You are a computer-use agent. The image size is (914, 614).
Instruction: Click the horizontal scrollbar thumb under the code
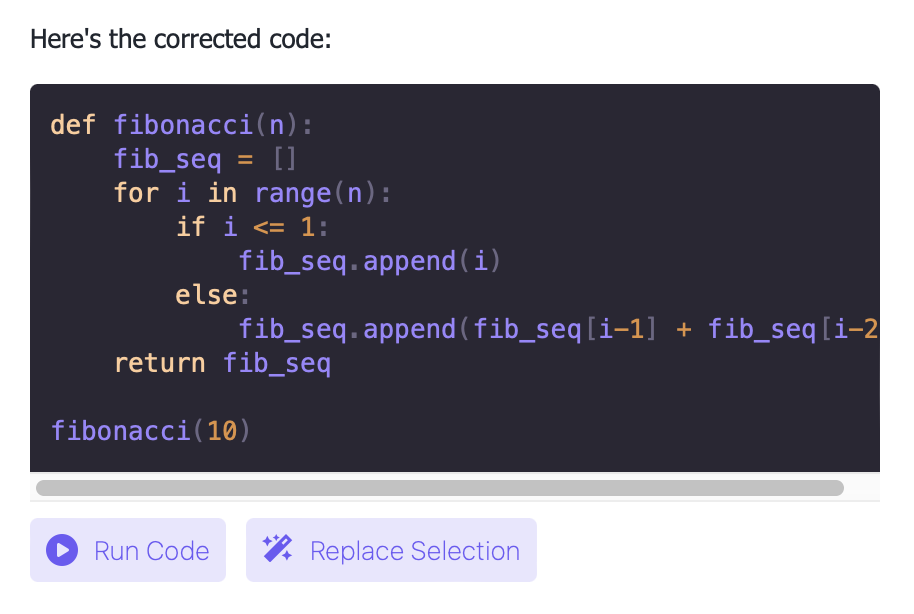pyautogui.click(x=440, y=487)
